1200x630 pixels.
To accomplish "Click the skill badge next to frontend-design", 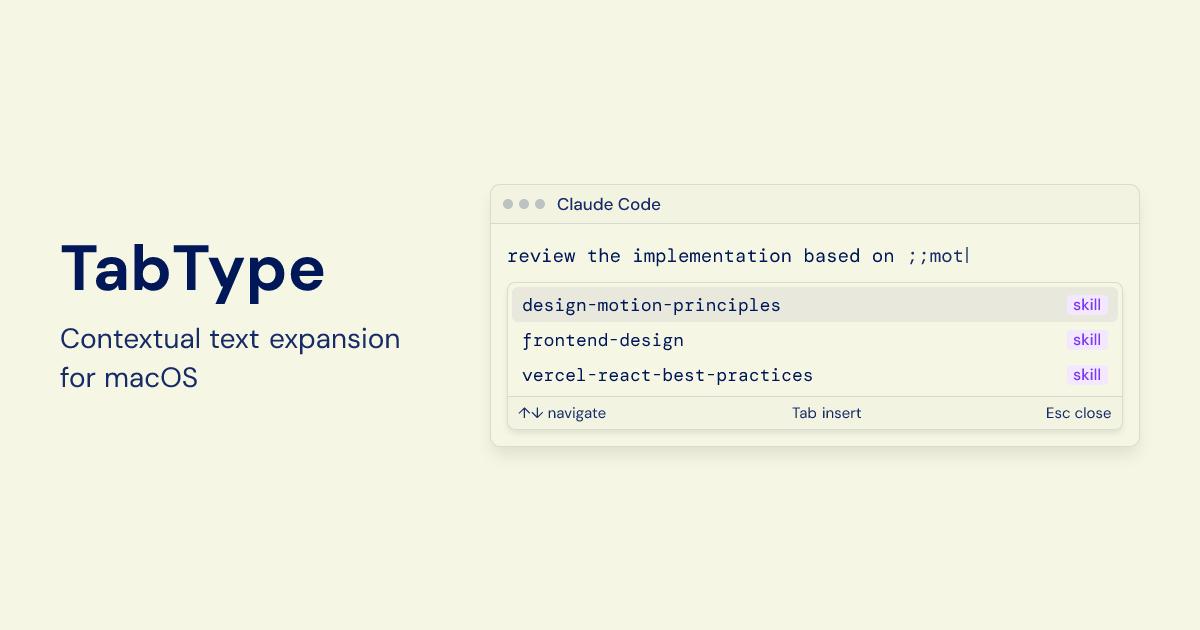I will point(1087,340).
